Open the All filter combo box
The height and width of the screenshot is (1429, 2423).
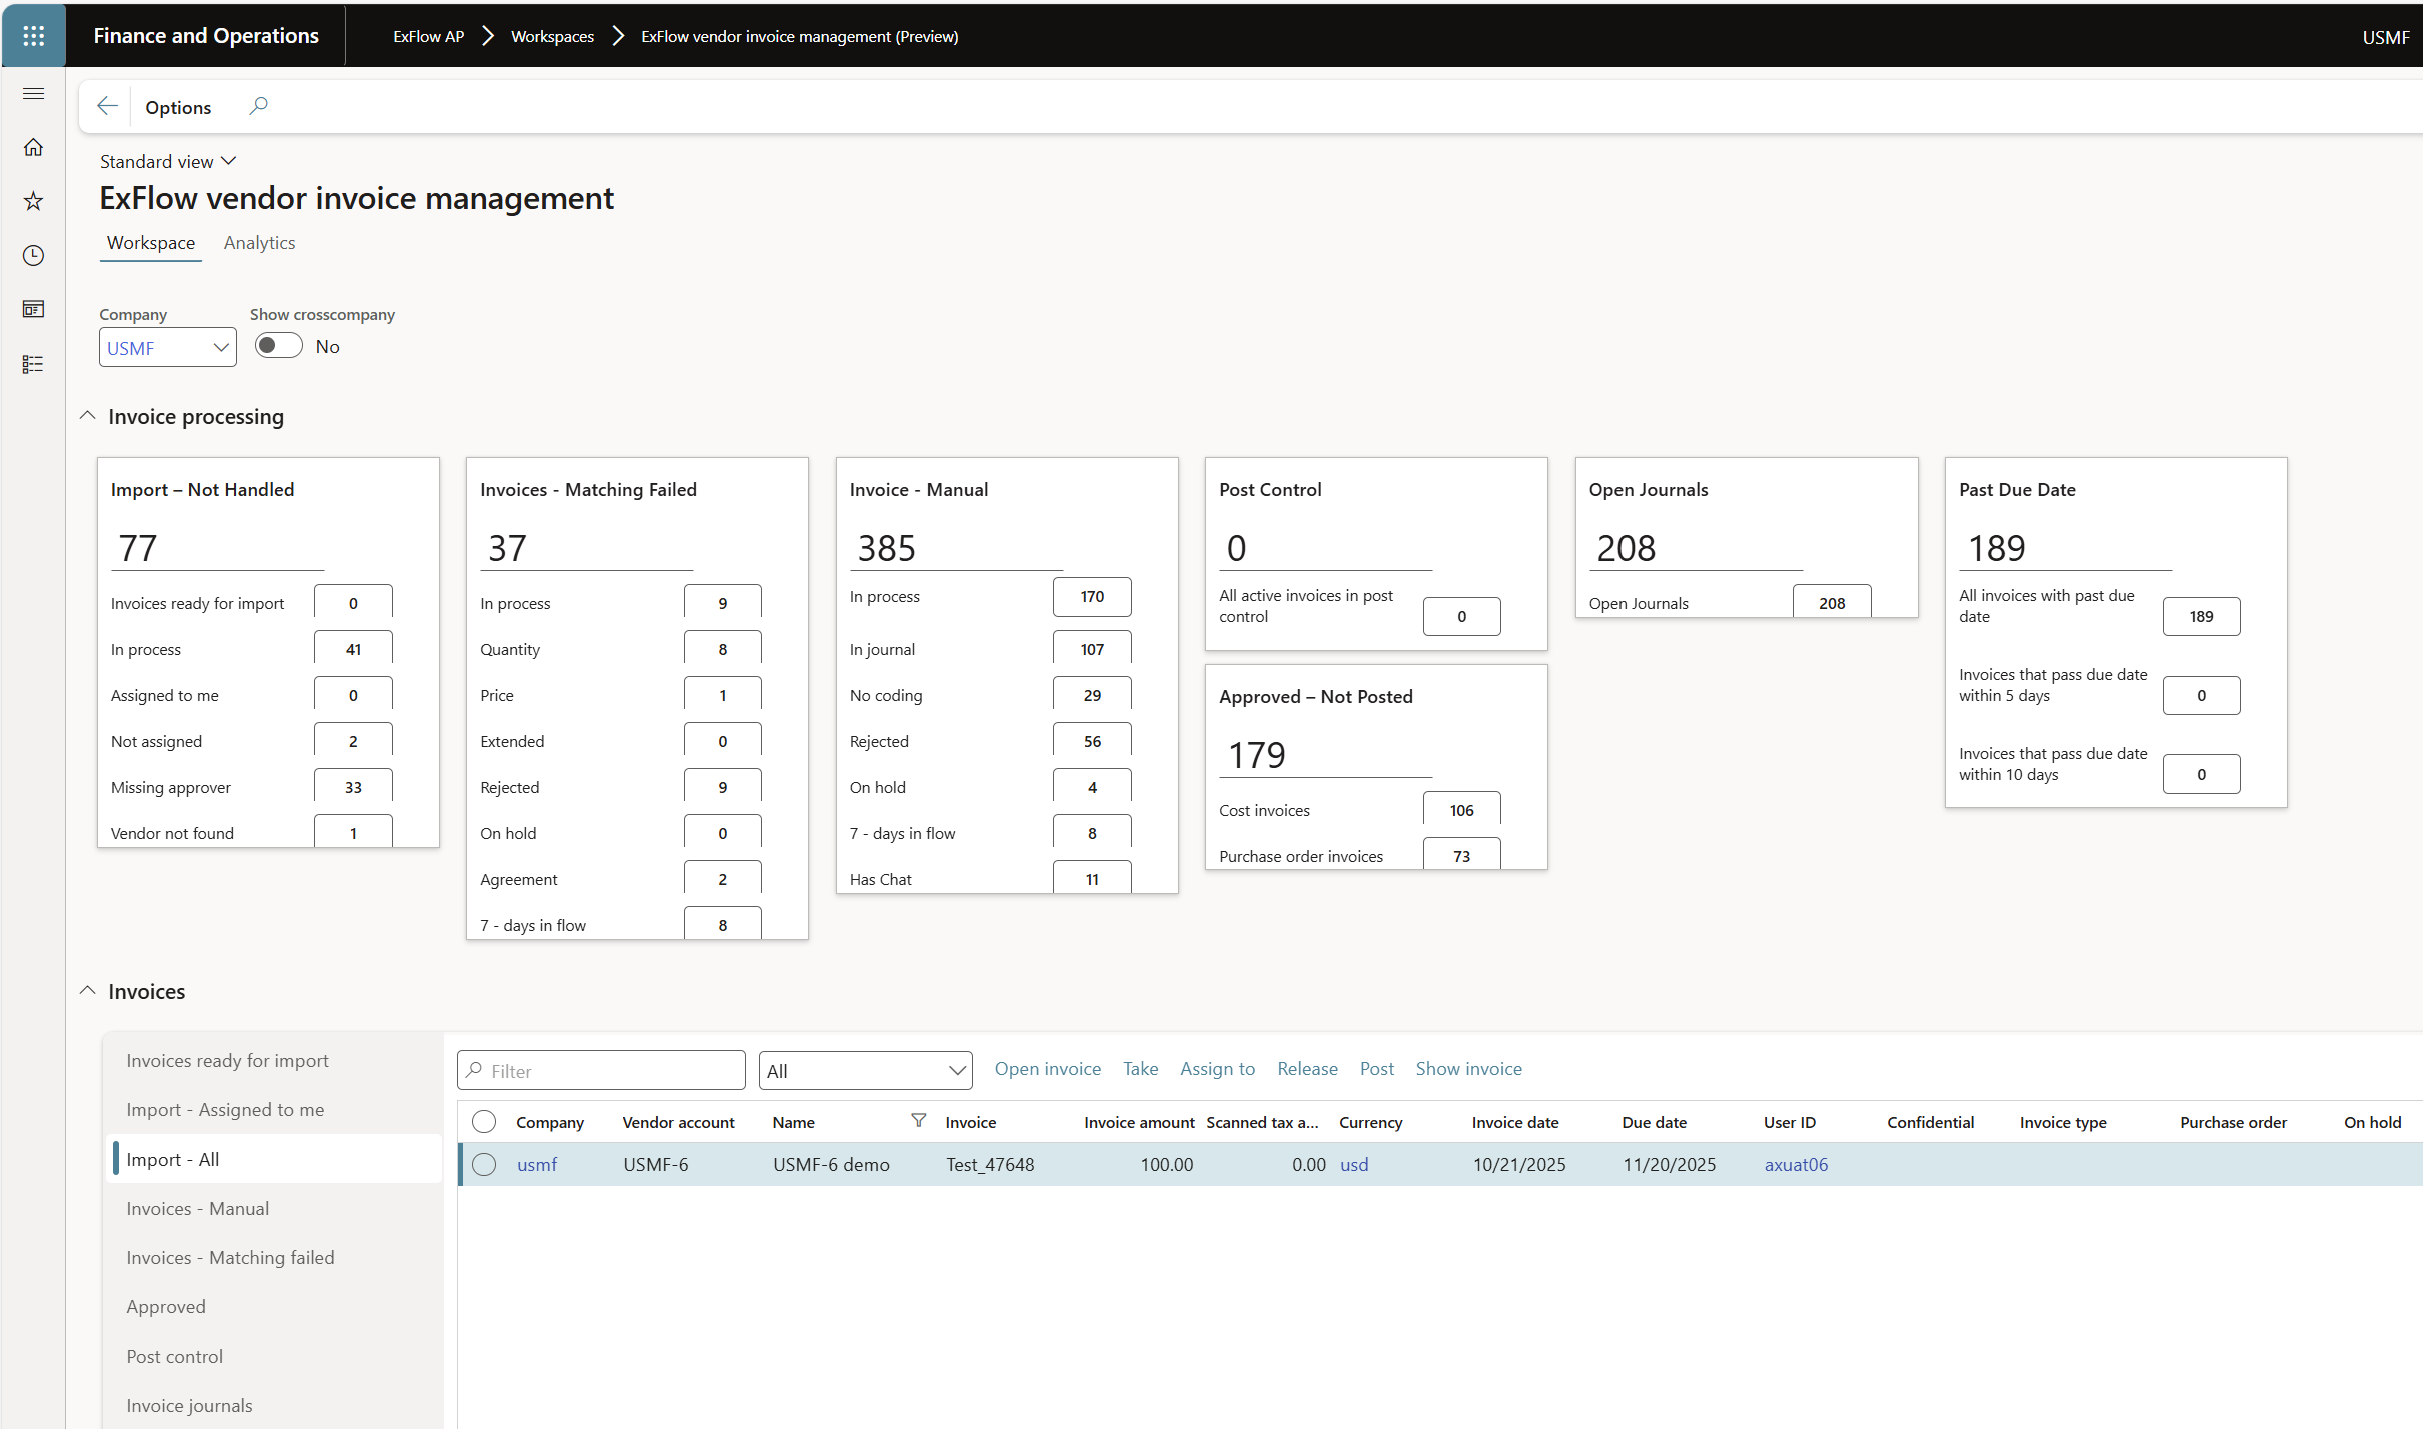(865, 1071)
